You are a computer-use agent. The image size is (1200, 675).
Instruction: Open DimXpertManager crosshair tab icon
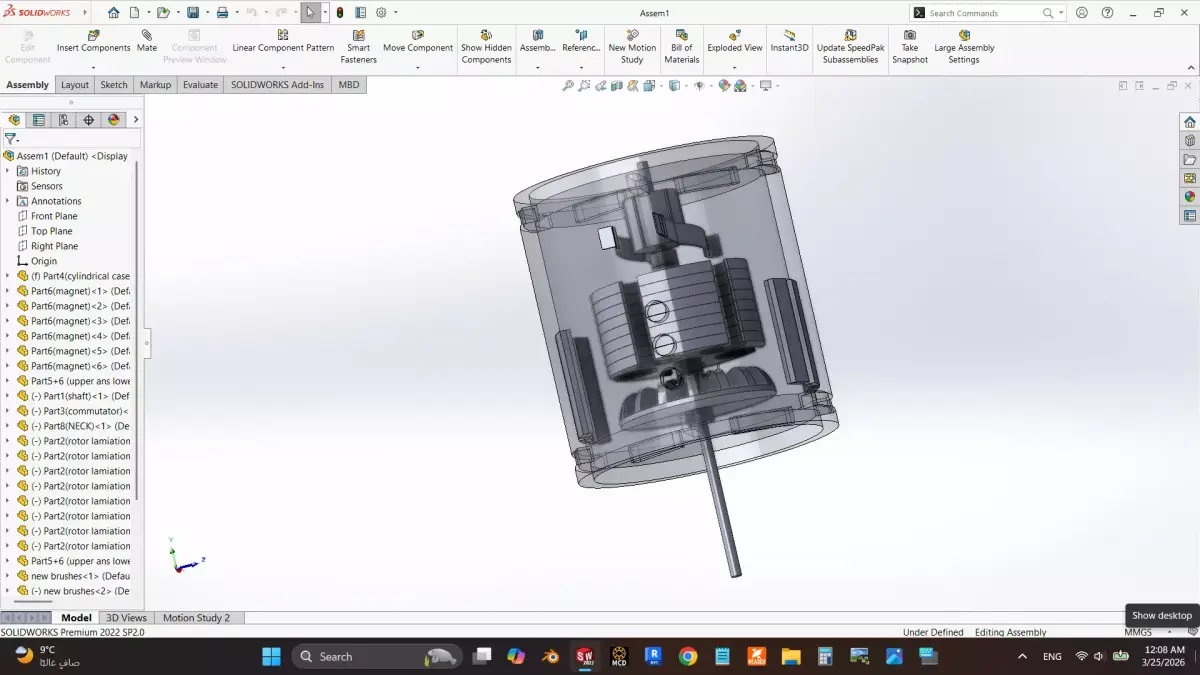pos(89,120)
